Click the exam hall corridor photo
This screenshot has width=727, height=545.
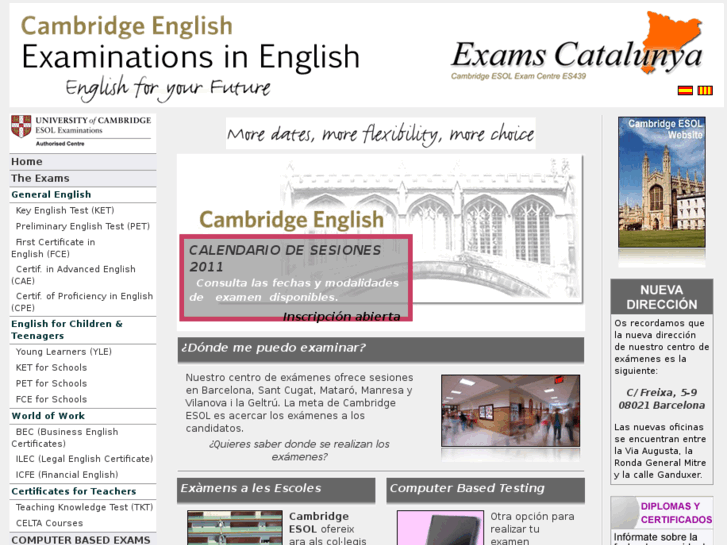click(x=496, y=410)
